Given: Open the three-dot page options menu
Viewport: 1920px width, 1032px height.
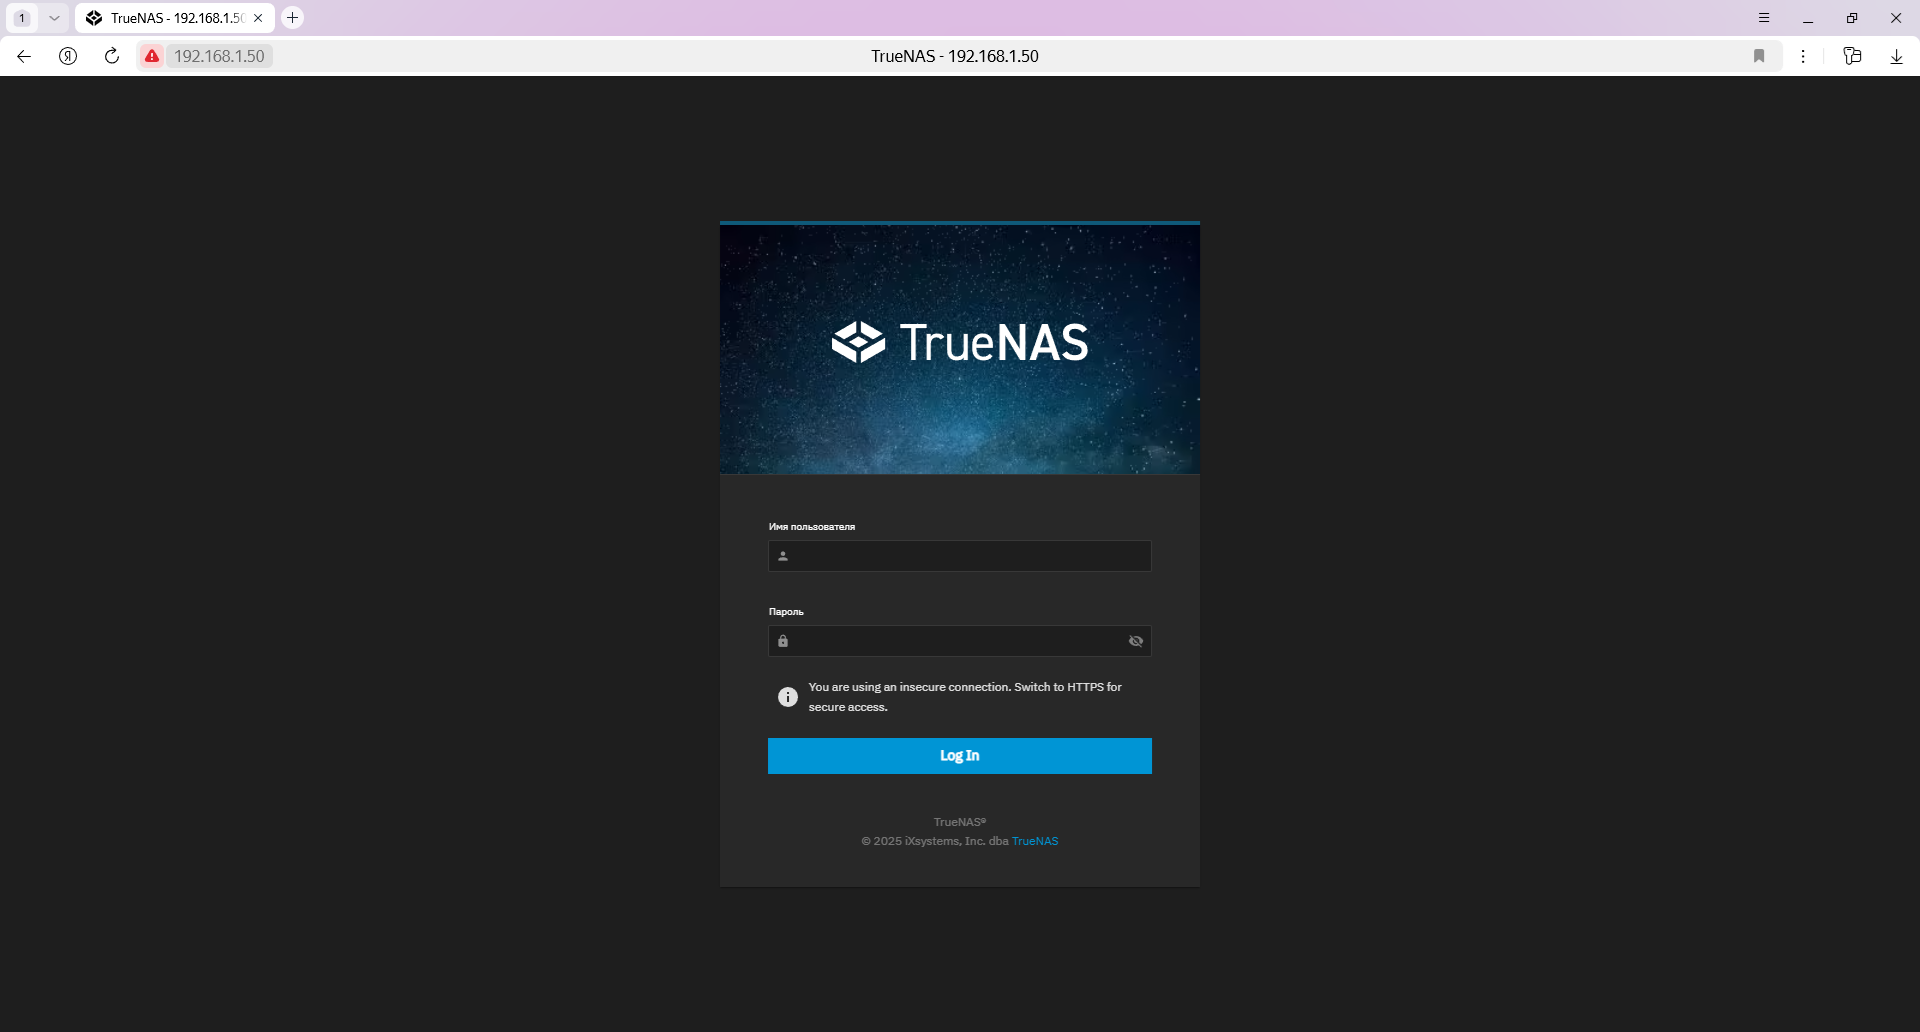Looking at the screenshot, I should (x=1803, y=56).
